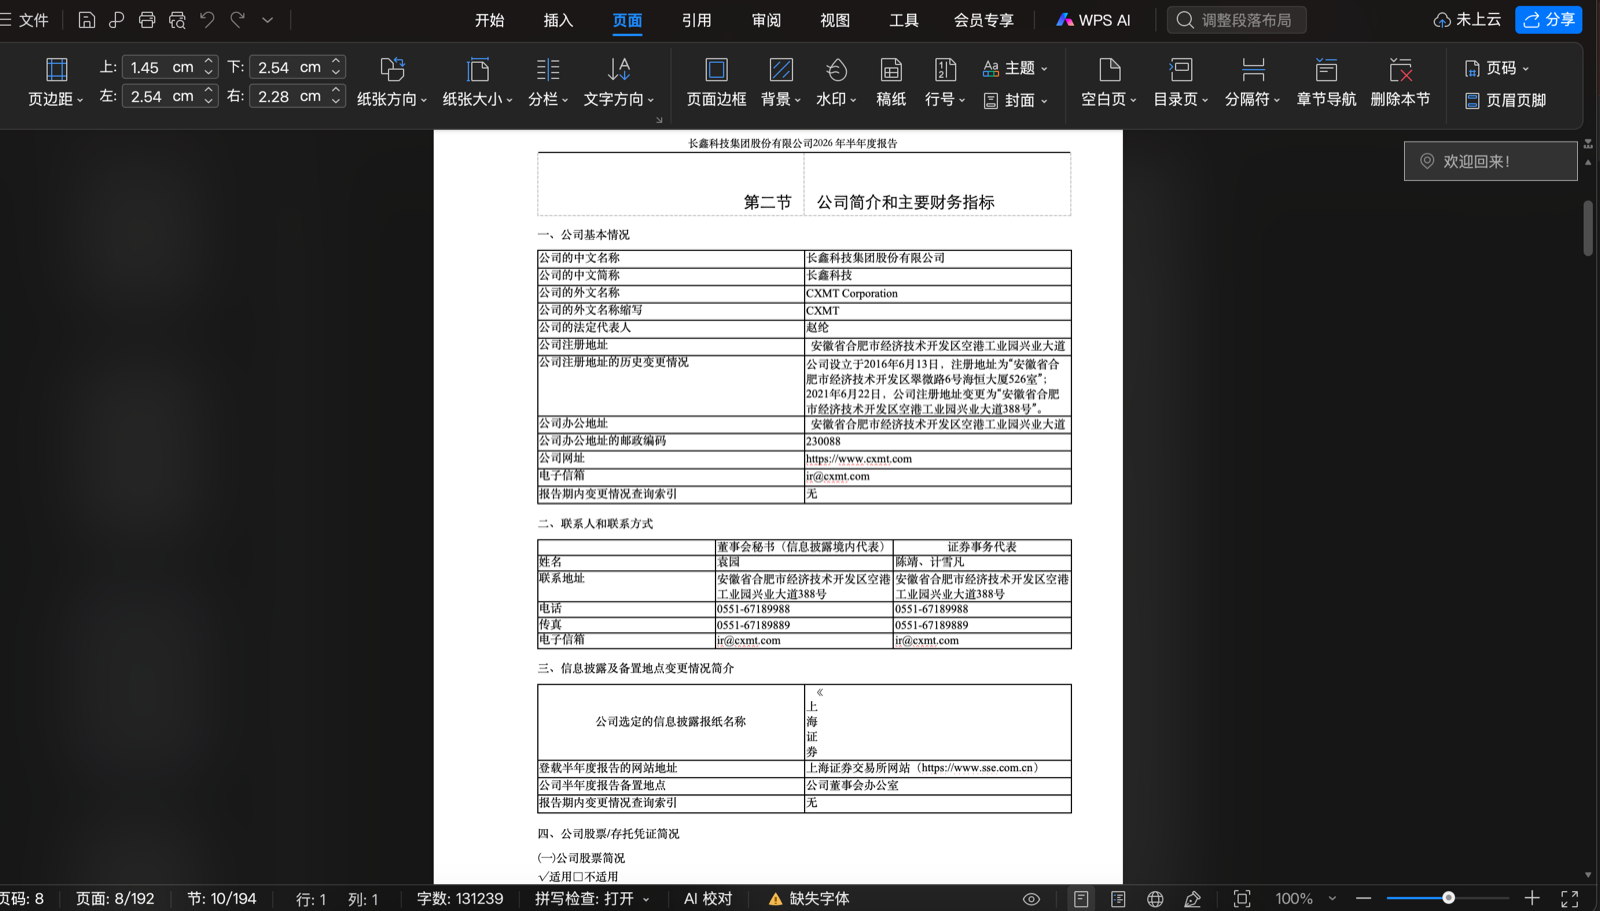Viewport: 1600px width, 911px height.
Task: Click the vertical scrollbar thumb
Action: coord(1588,228)
